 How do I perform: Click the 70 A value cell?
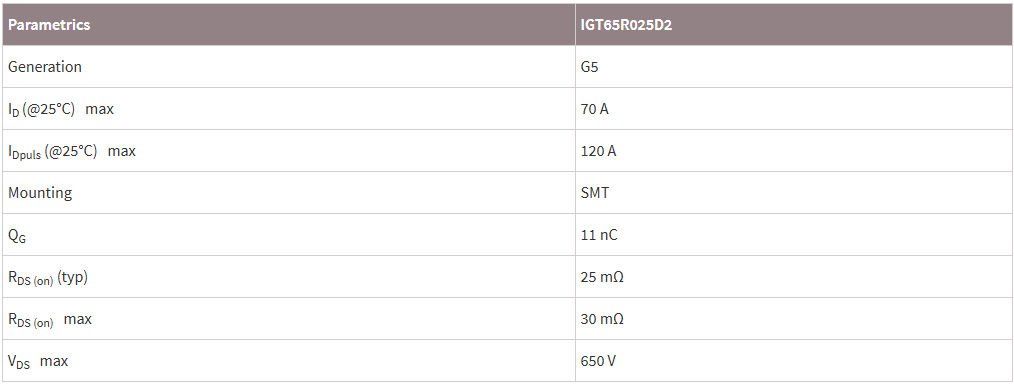click(x=595, y=109)
